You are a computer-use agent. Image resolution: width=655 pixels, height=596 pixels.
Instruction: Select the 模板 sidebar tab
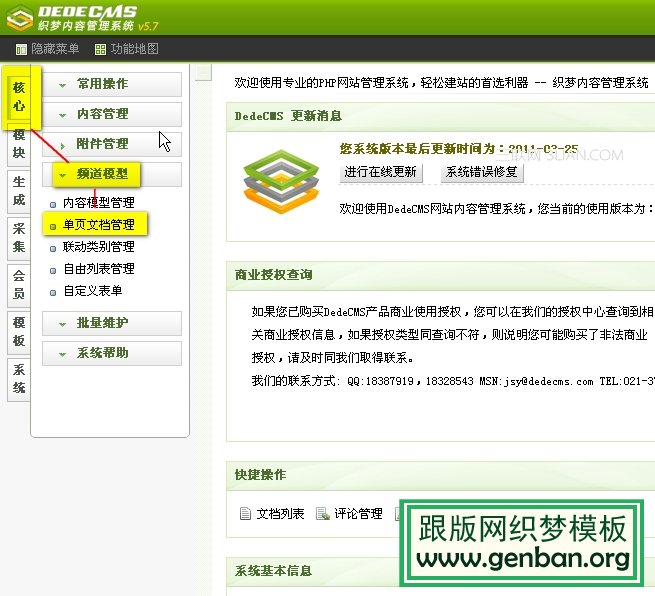[x=19, y=332]
